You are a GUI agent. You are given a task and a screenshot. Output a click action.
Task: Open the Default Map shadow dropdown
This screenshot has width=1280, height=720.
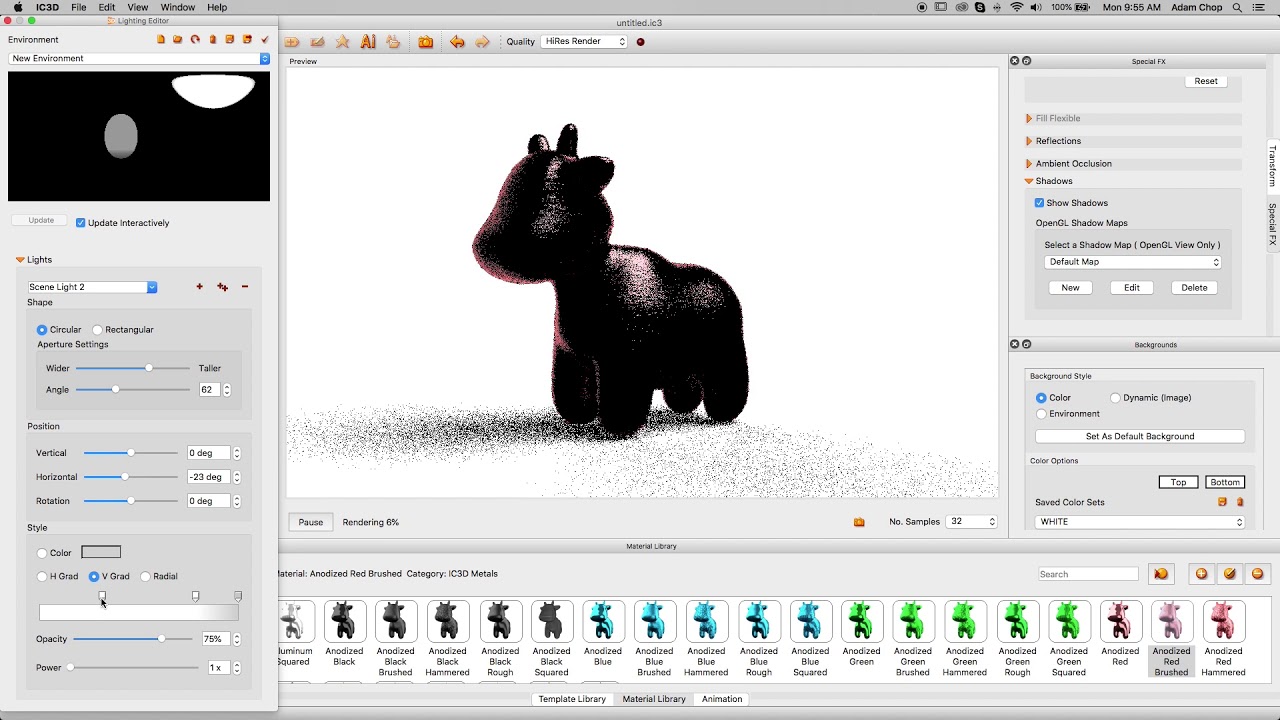[1132, 262]
